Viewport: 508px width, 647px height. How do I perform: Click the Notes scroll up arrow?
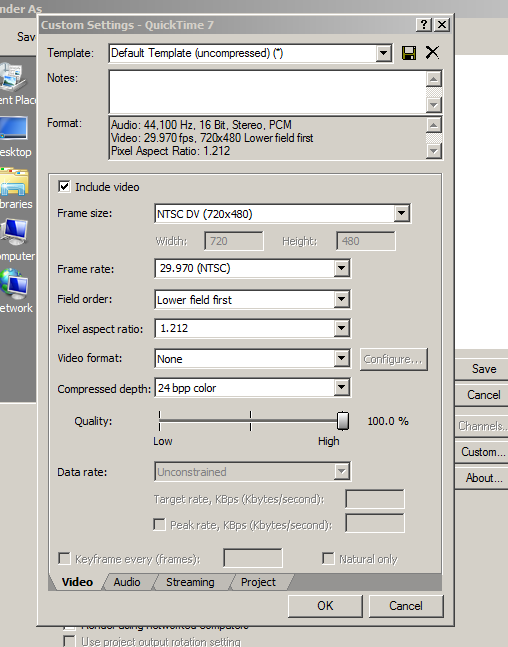tap(433, 79)
